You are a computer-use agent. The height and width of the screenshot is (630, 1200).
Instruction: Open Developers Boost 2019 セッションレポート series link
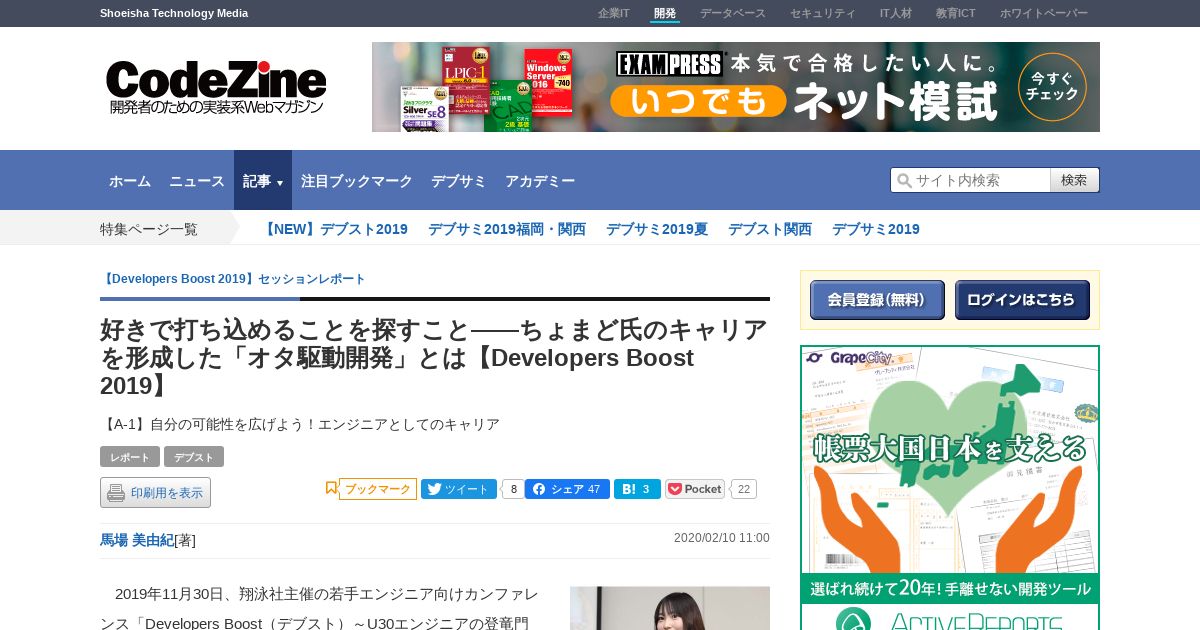coord(233,279)
